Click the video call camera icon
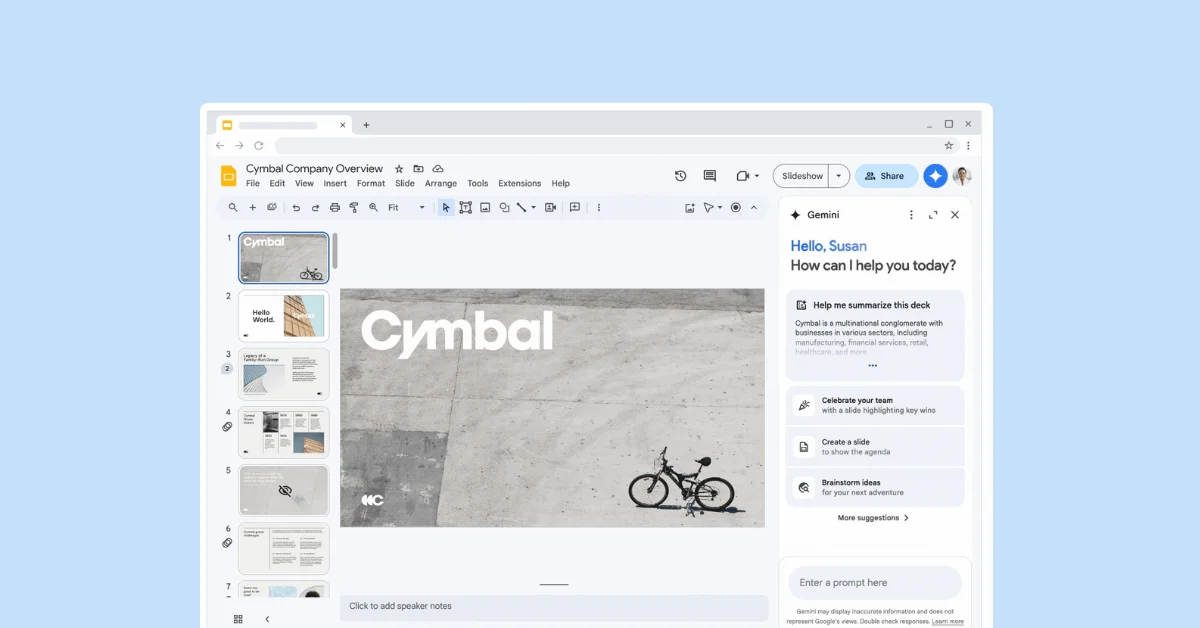Screen dimensions: 1200x628 click(x=742, y=176)
